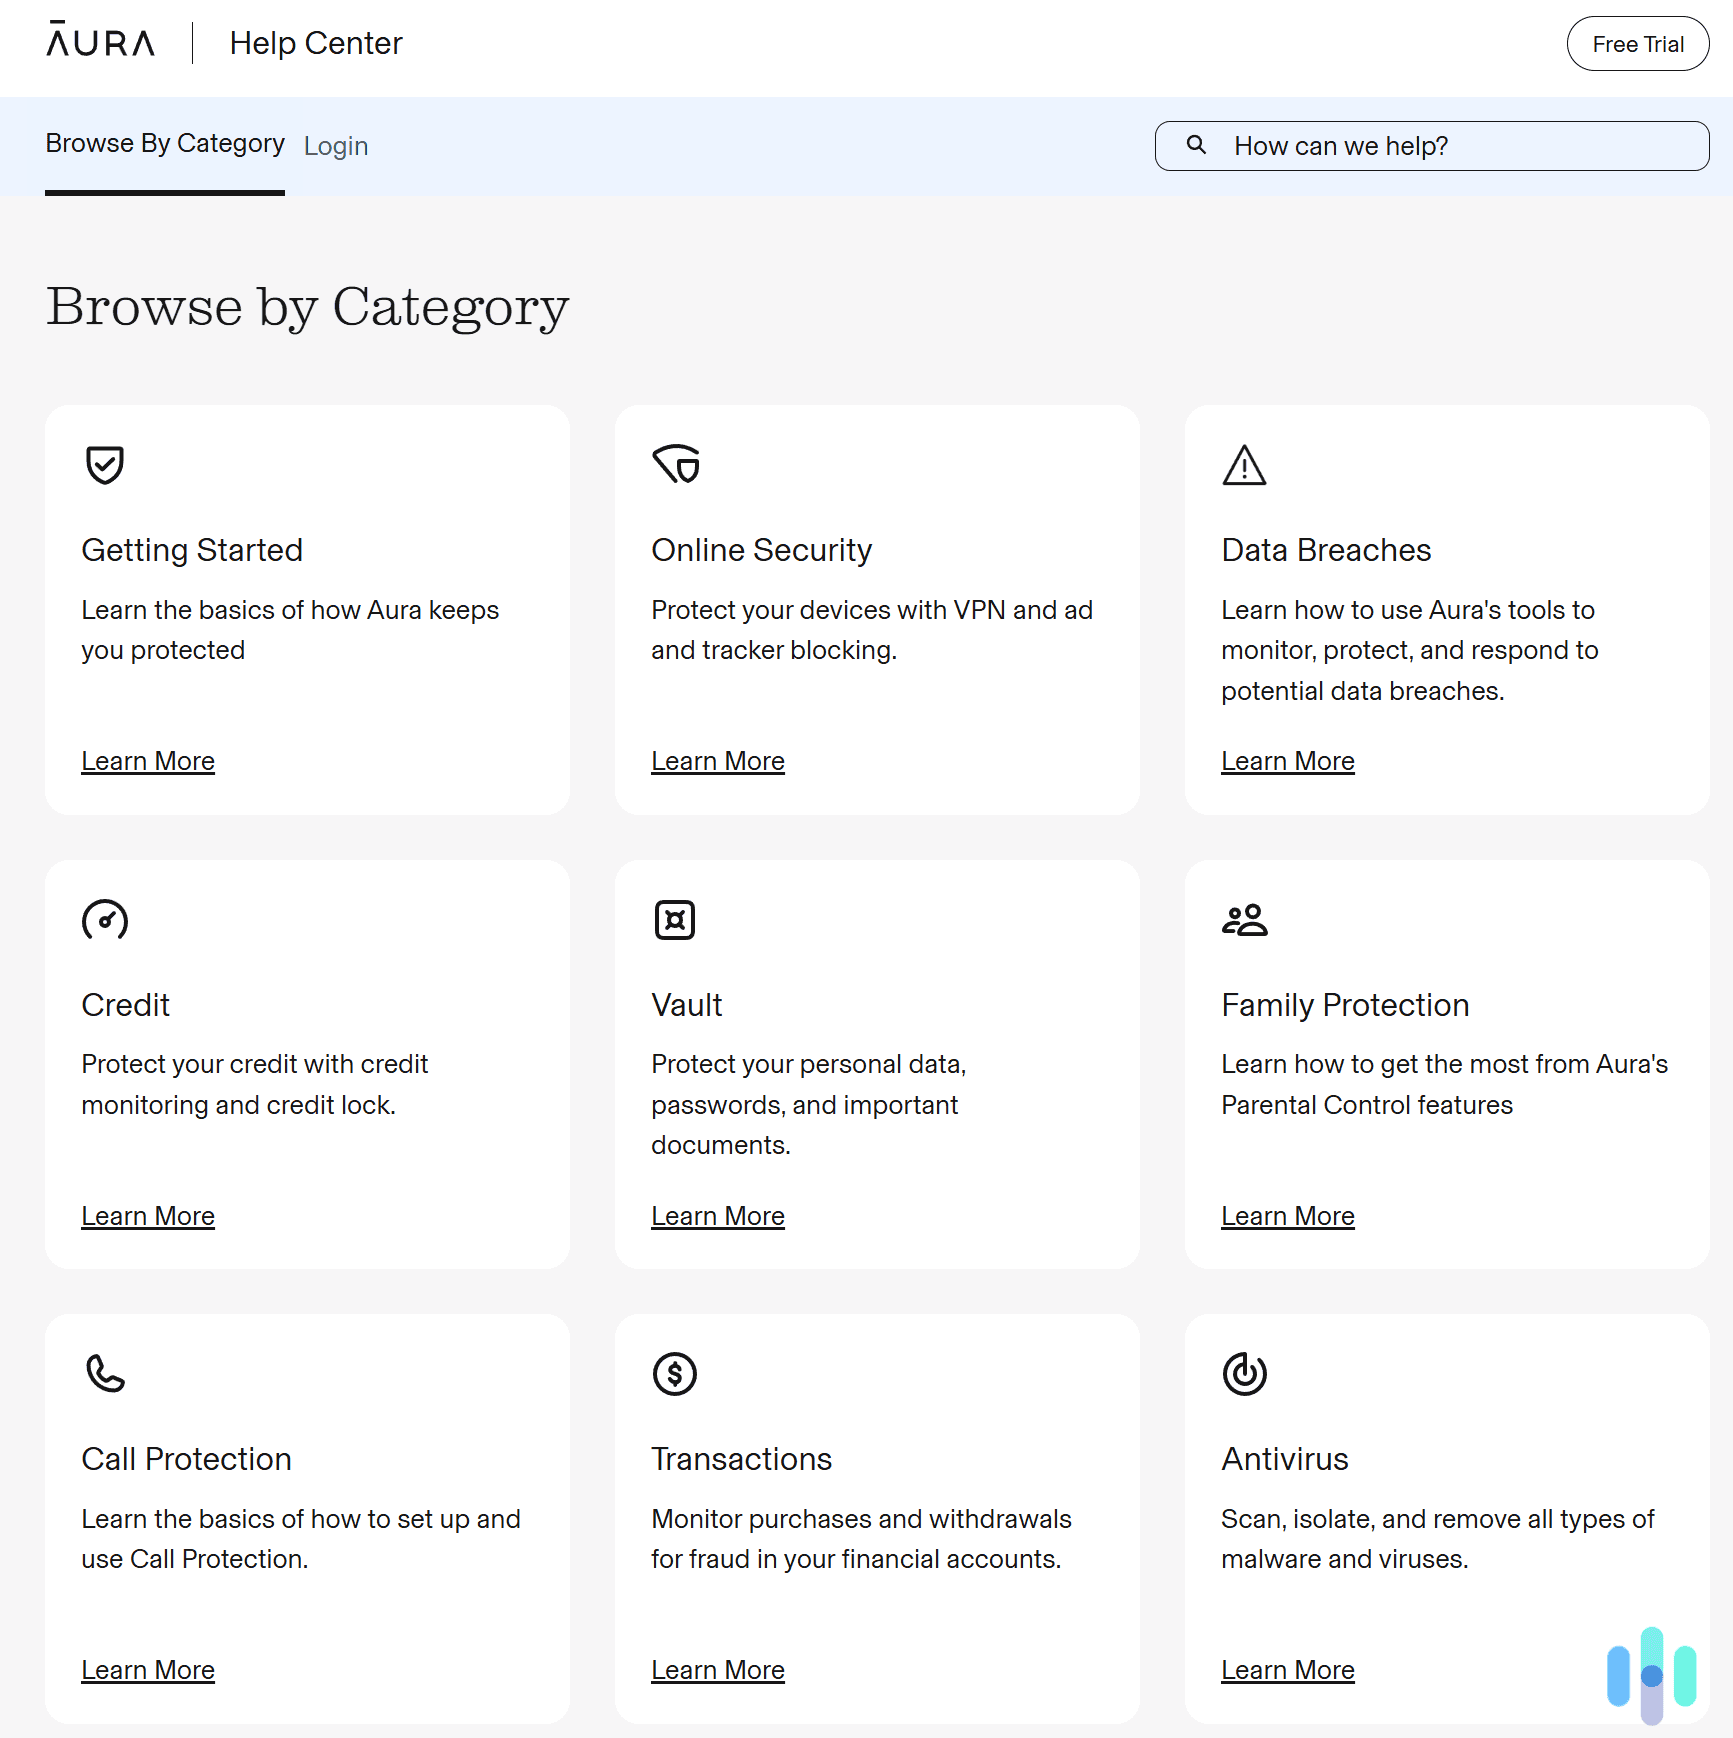The width and height of the screenshot is (1733, 1738).
Task: Click the Call Protection phone icon
Action: pos(104,1373)
